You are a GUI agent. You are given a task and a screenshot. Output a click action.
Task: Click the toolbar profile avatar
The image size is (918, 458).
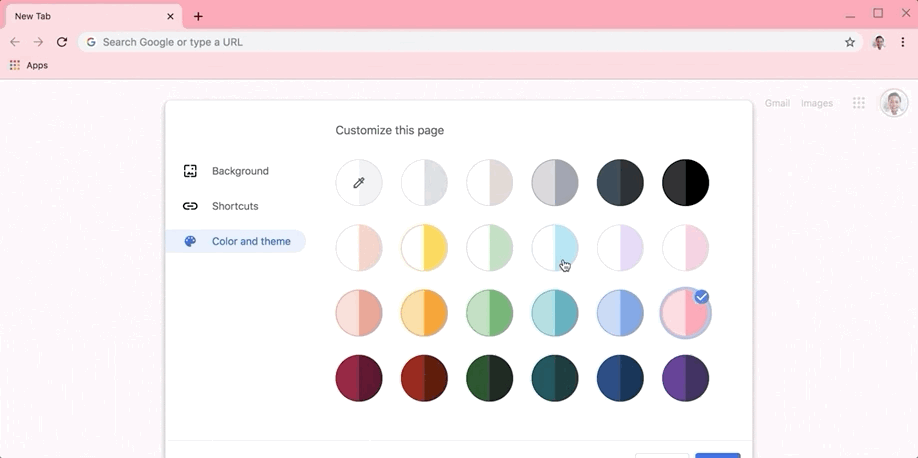(x=879, y=42)
